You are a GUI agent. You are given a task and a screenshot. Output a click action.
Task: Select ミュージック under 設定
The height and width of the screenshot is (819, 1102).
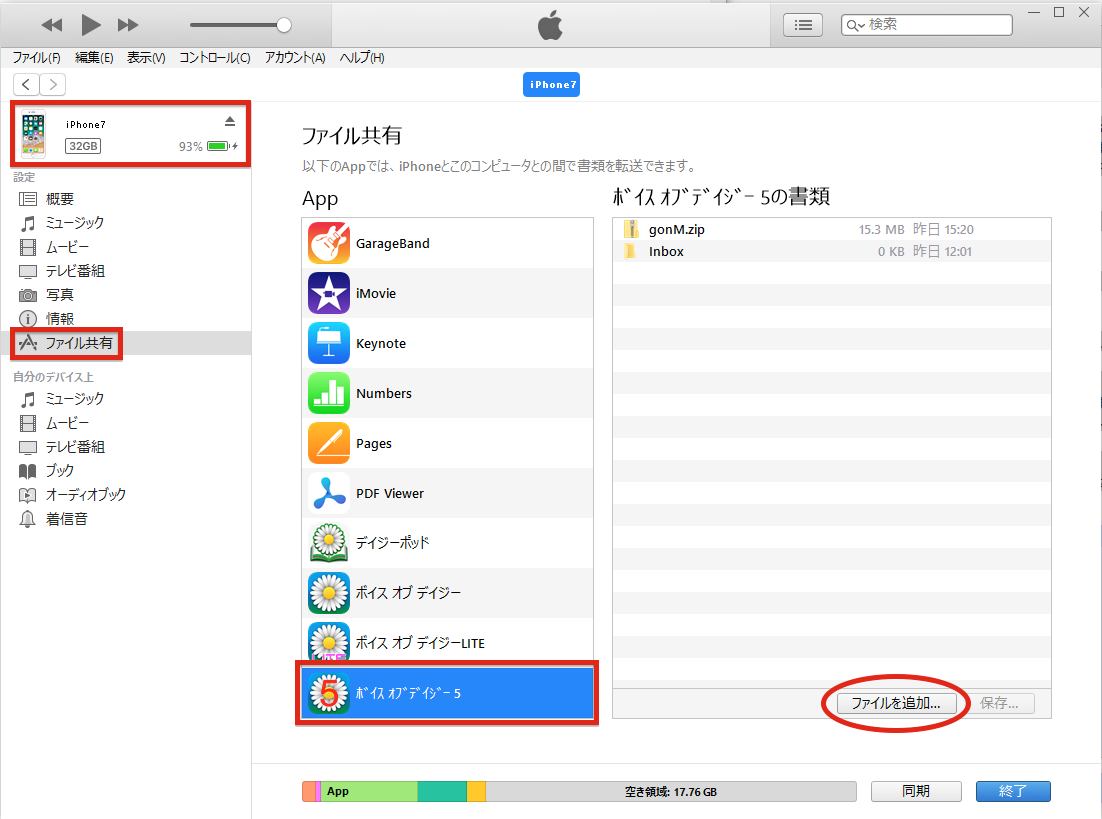(x=74, y=223)
